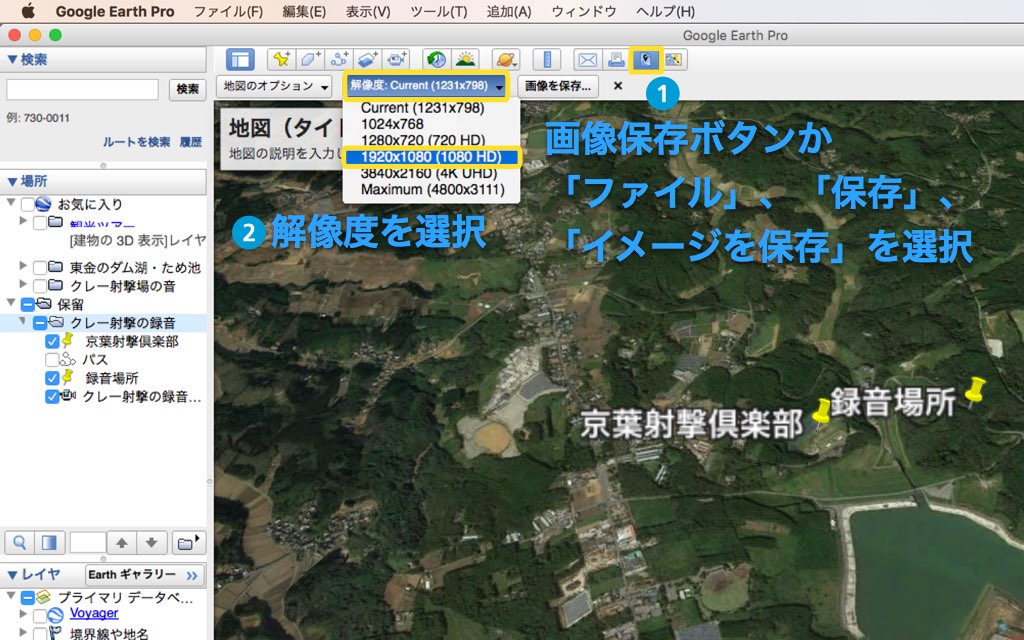
Task: Check the クレー射撃場の音 checkbox
Action: pos(40,286)
